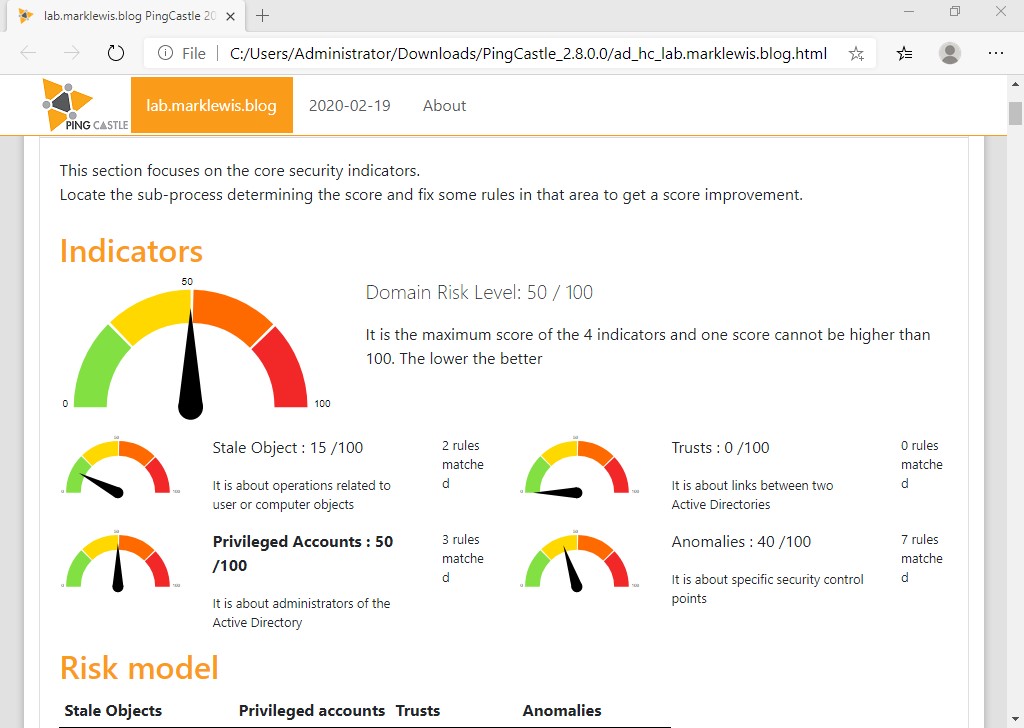
Task: Click 'It is about specific security control points'
Action: (x=767, y=589)
